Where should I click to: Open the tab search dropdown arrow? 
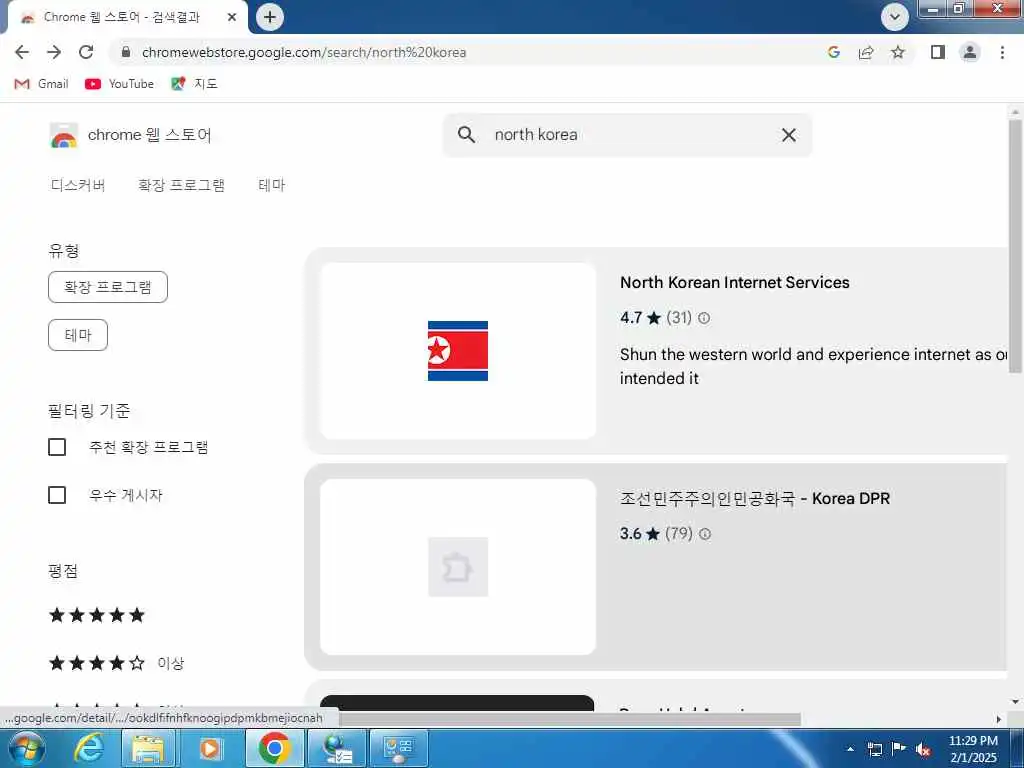[x=895, y=17]
